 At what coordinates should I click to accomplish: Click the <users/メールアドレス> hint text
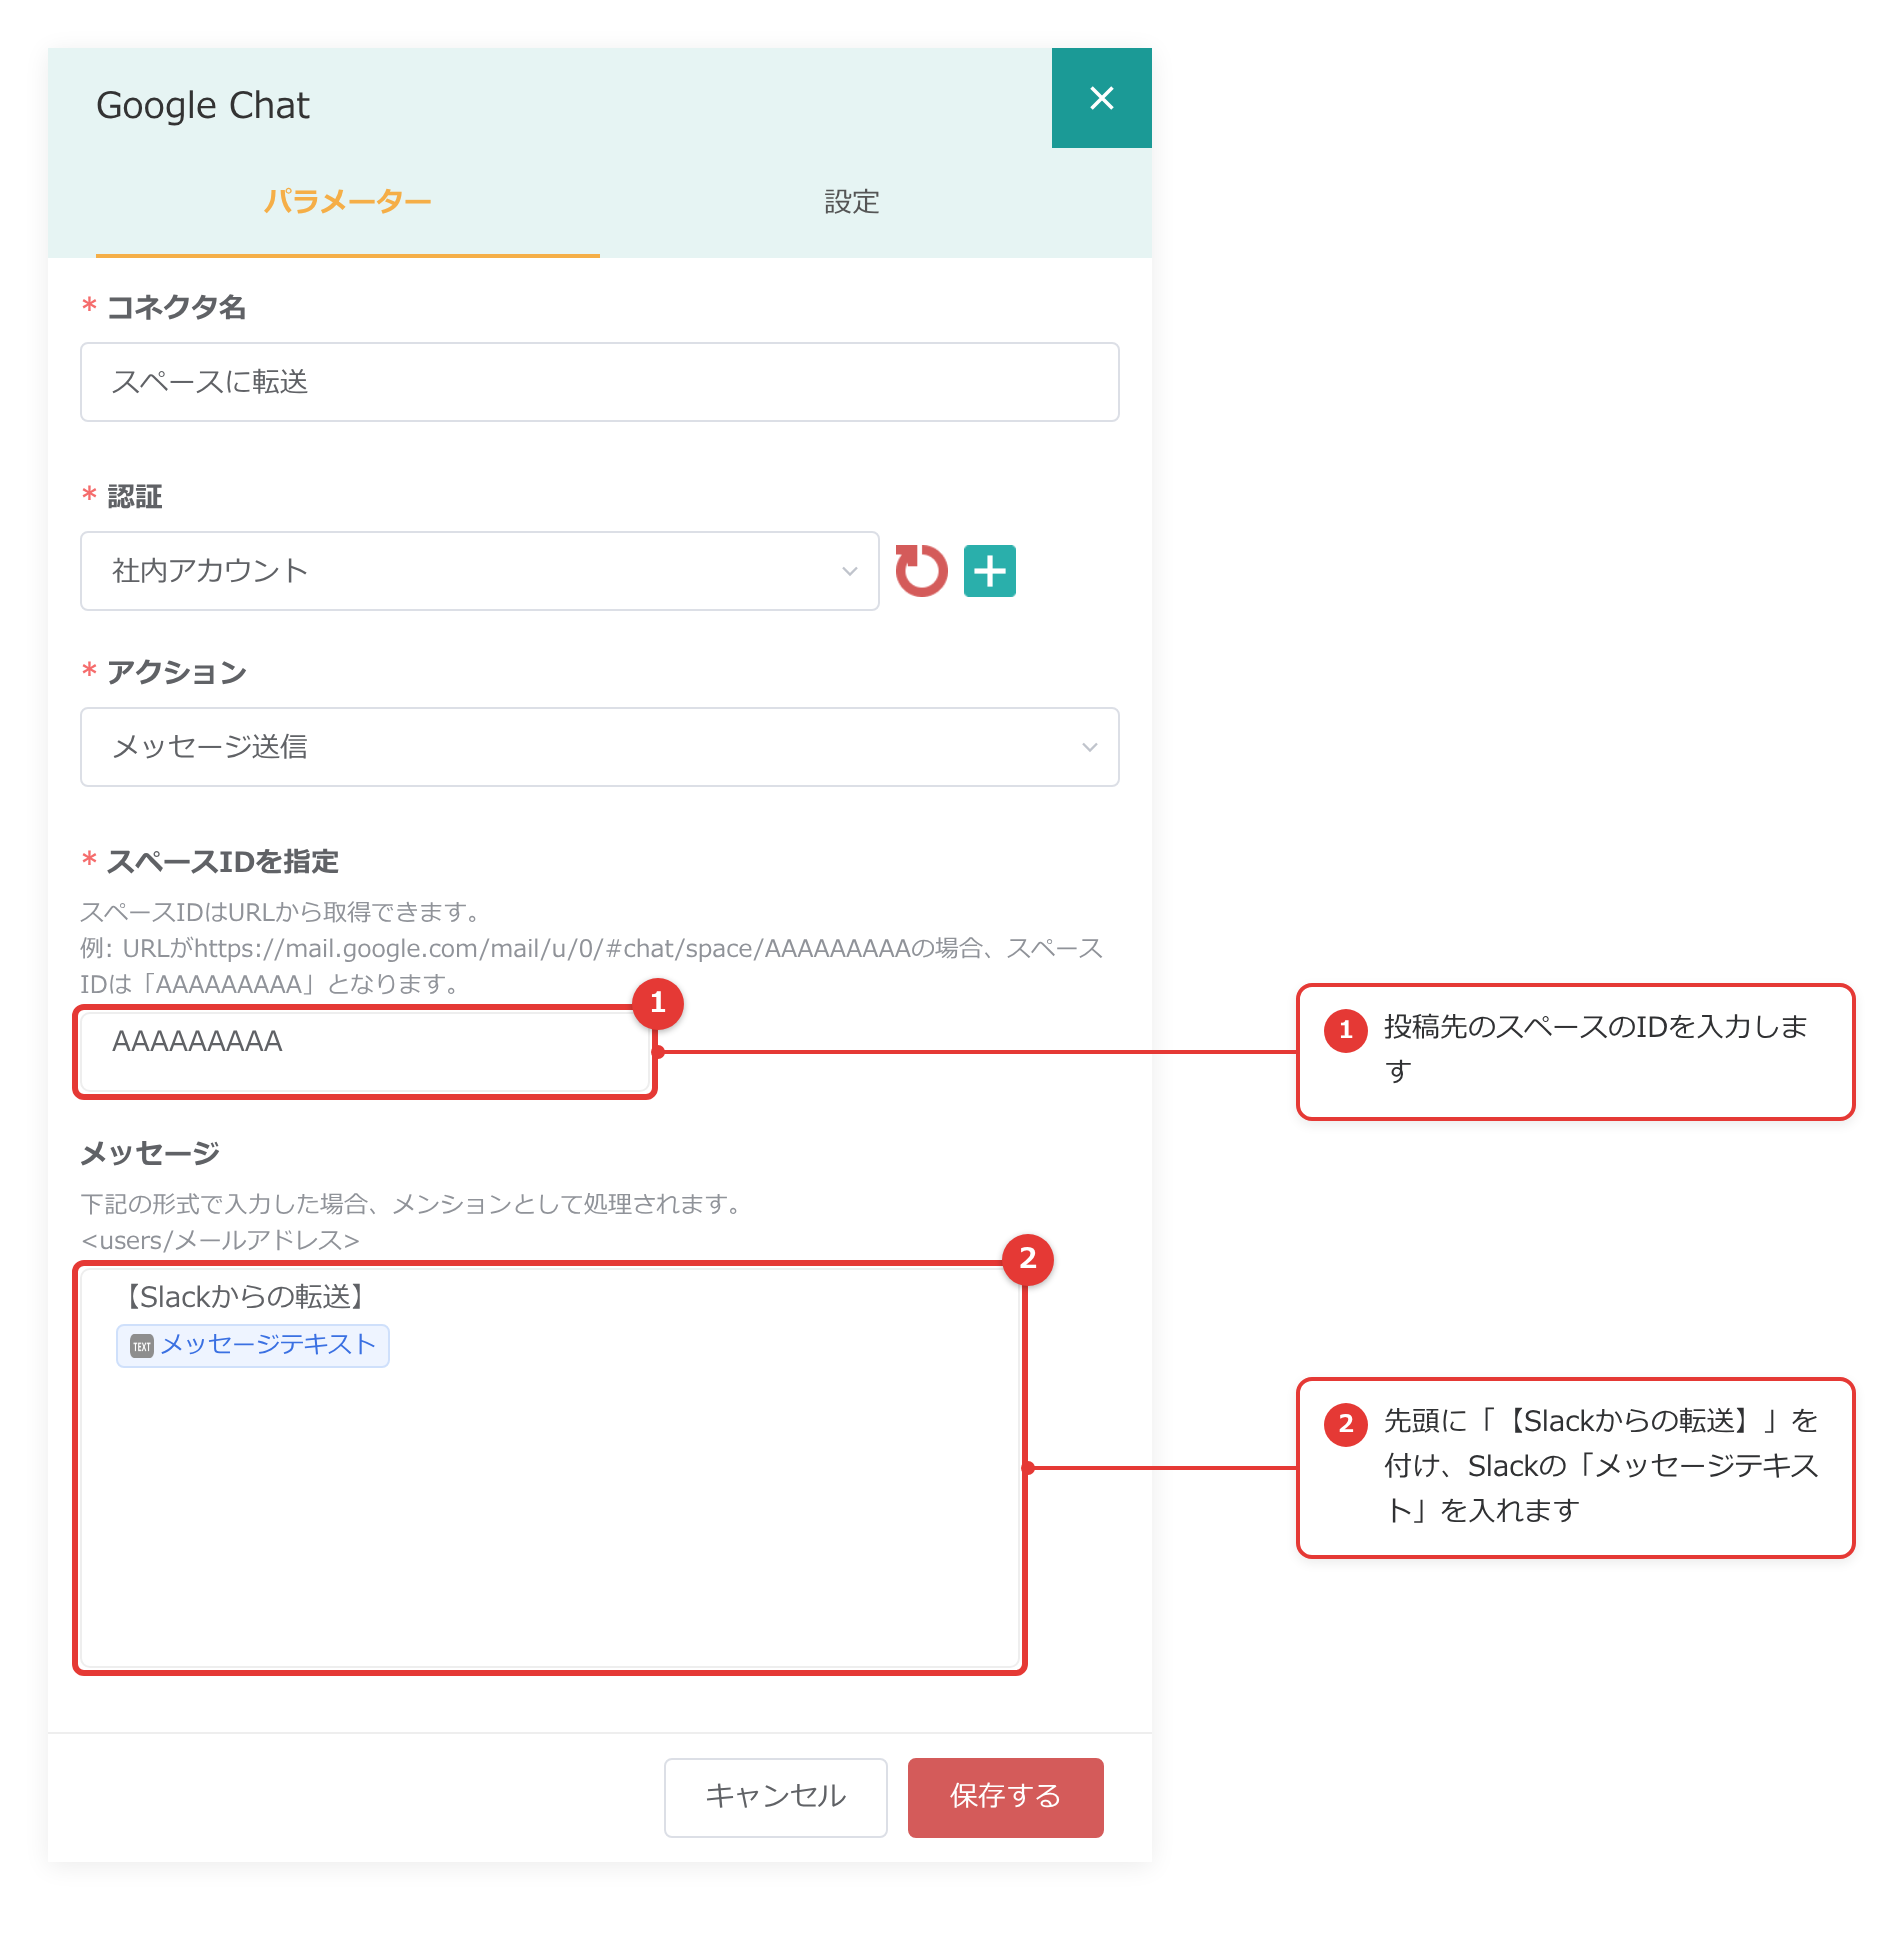tap(220, 1240)
